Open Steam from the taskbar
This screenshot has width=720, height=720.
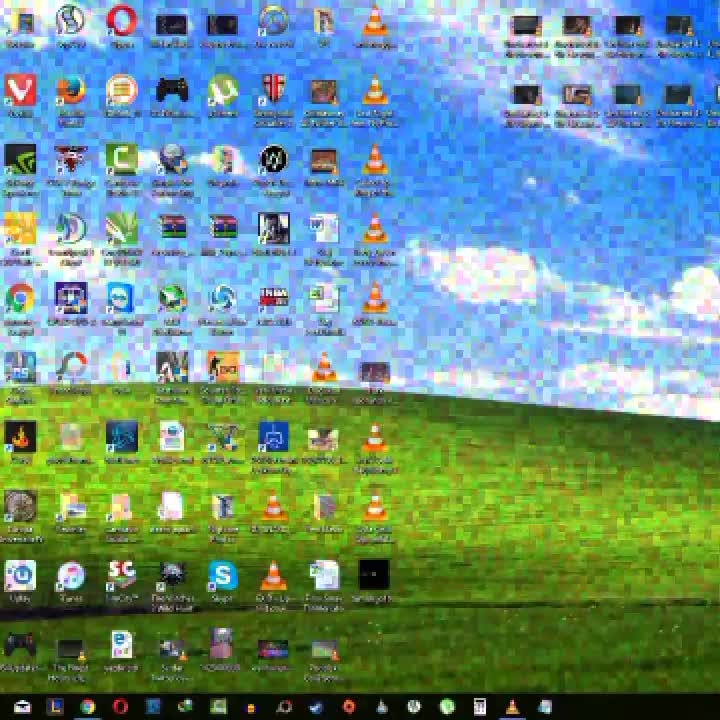[x=316, y=707]
